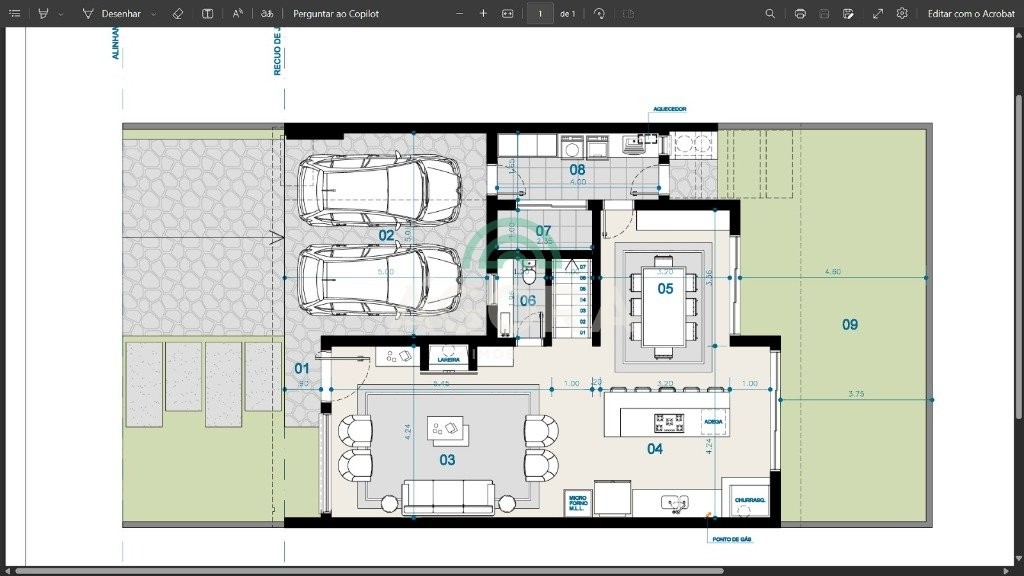Toggle the page view layout icon

pos(207,14)
